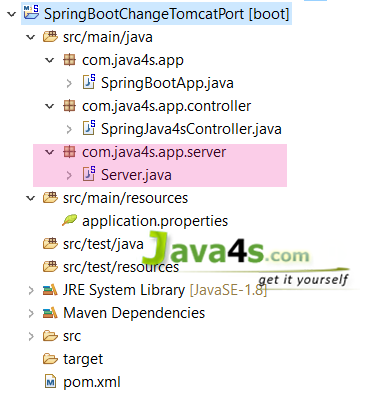The height and width of the screenshot is (401, 379).
Task: Click the com.java4s.app package icon
Action: pyautogui.click(x=69, y=60)
